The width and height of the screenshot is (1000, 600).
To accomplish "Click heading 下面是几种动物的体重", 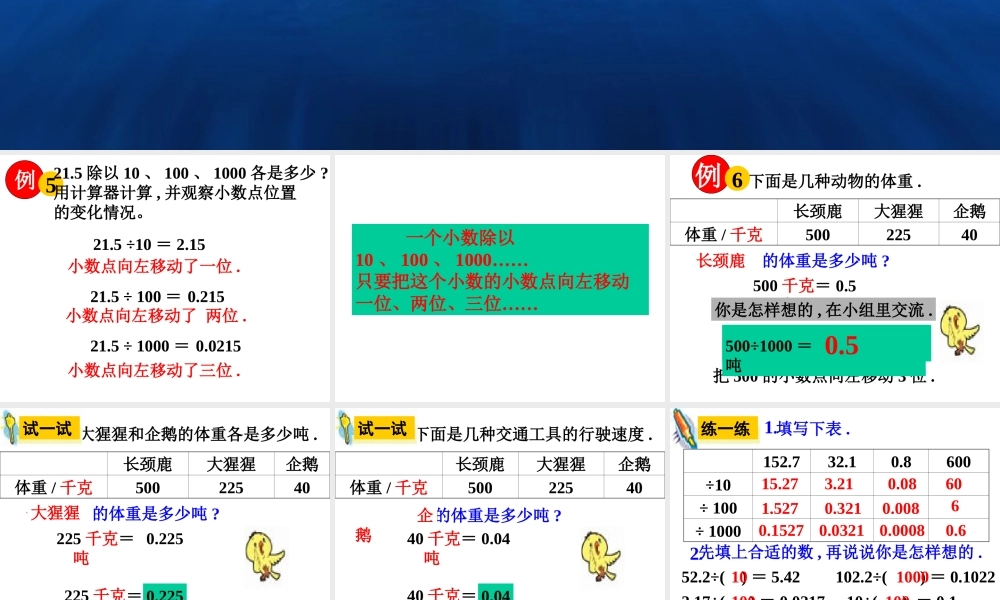I will tap(835, 182).
